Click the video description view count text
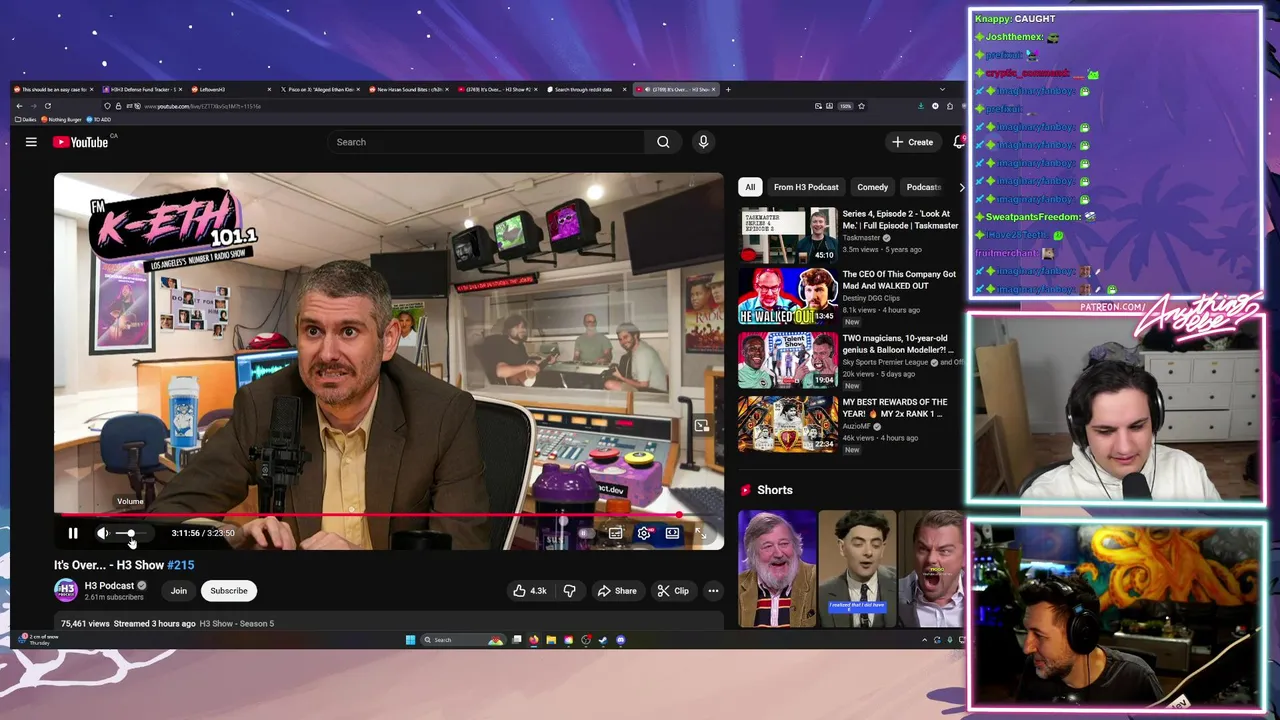Screen dimensions: 1280x720 pyautogui.click(x=85, y=624)
